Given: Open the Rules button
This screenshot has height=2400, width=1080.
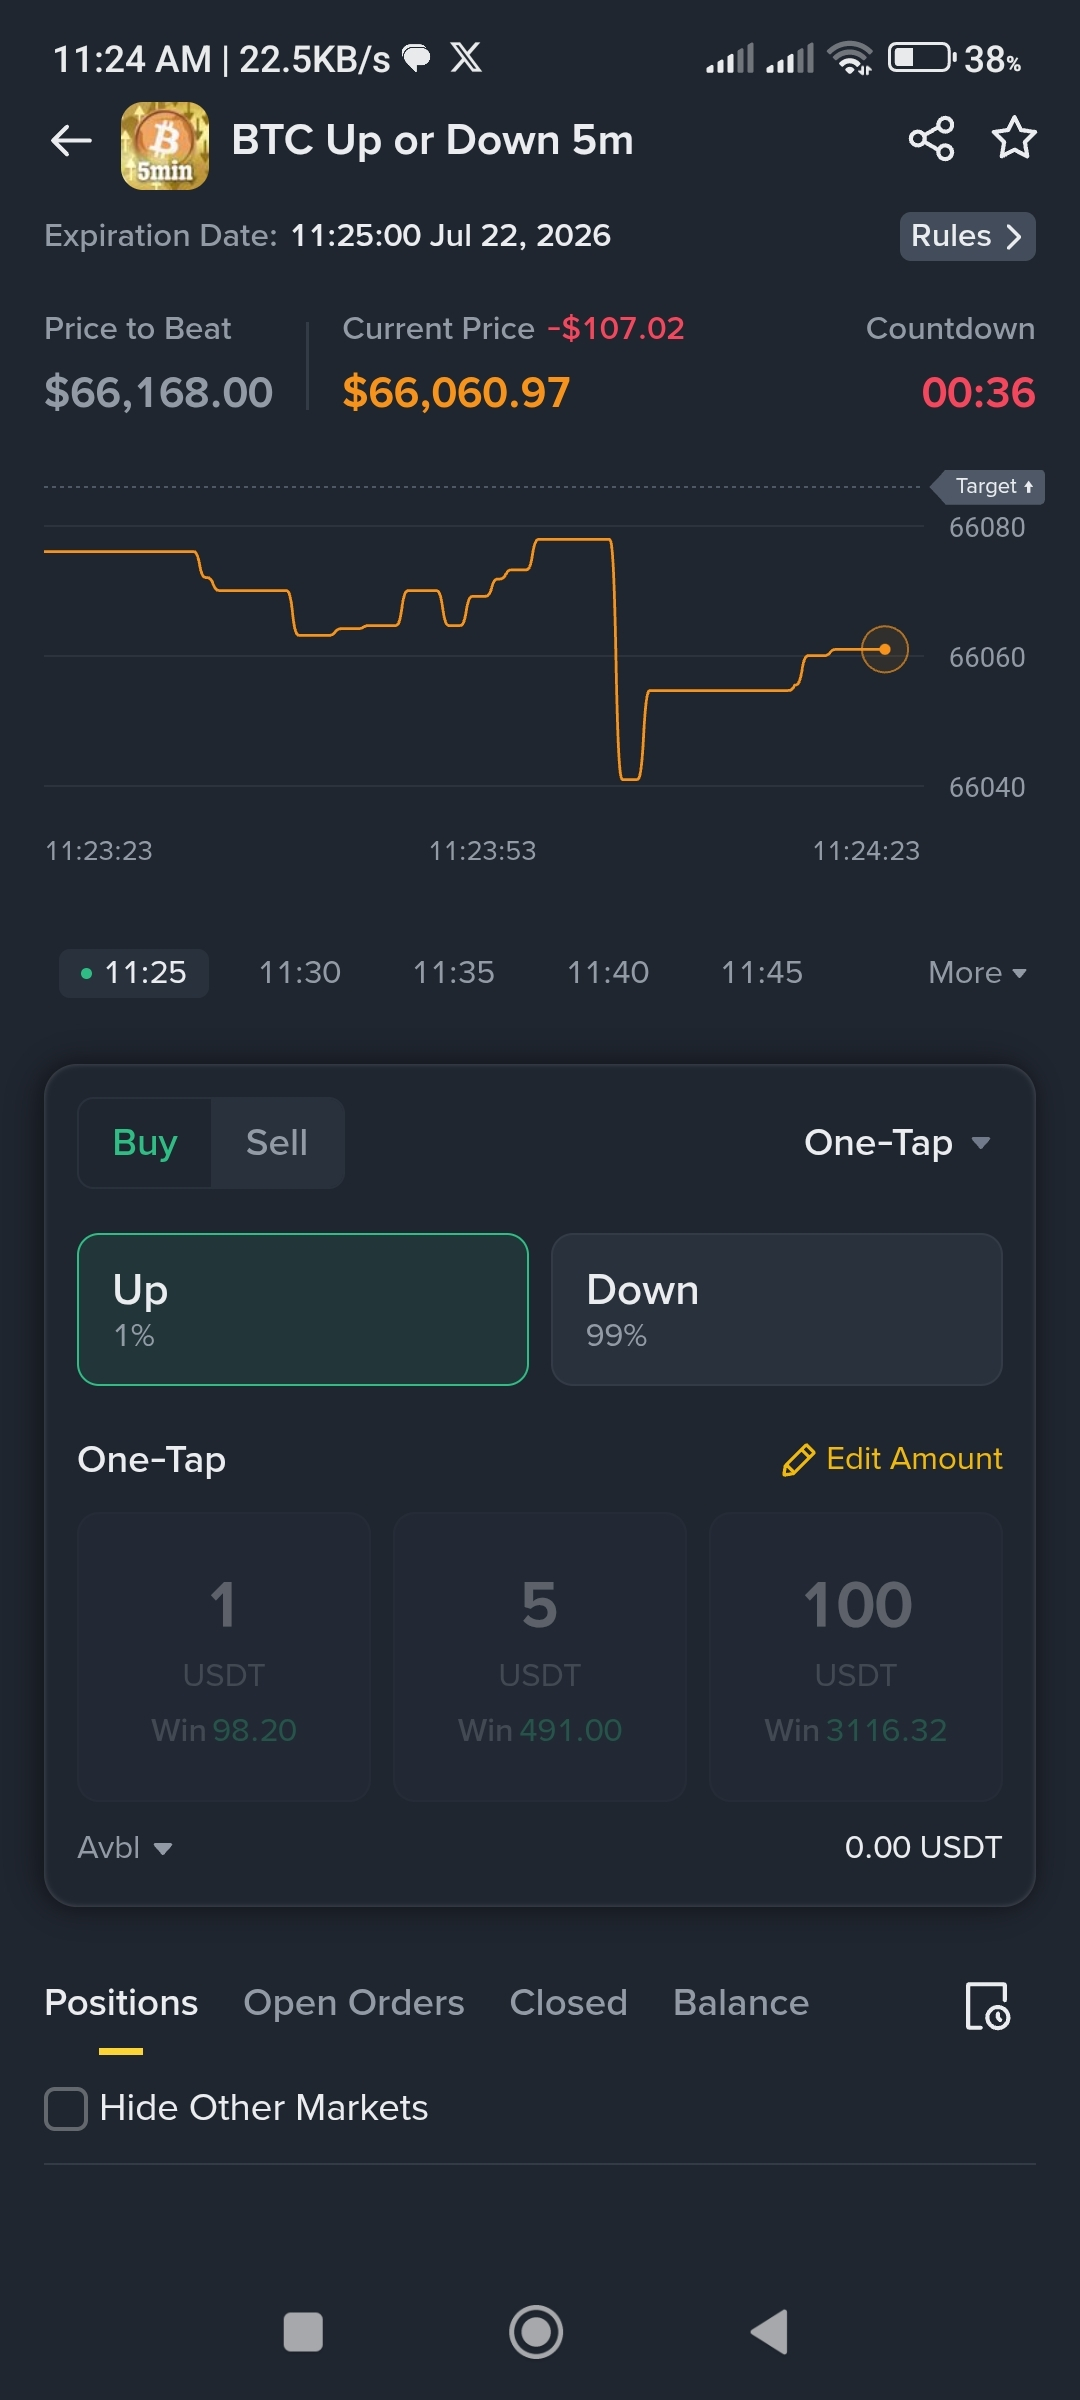Looking at the screenshot, I should click(967, 237).
